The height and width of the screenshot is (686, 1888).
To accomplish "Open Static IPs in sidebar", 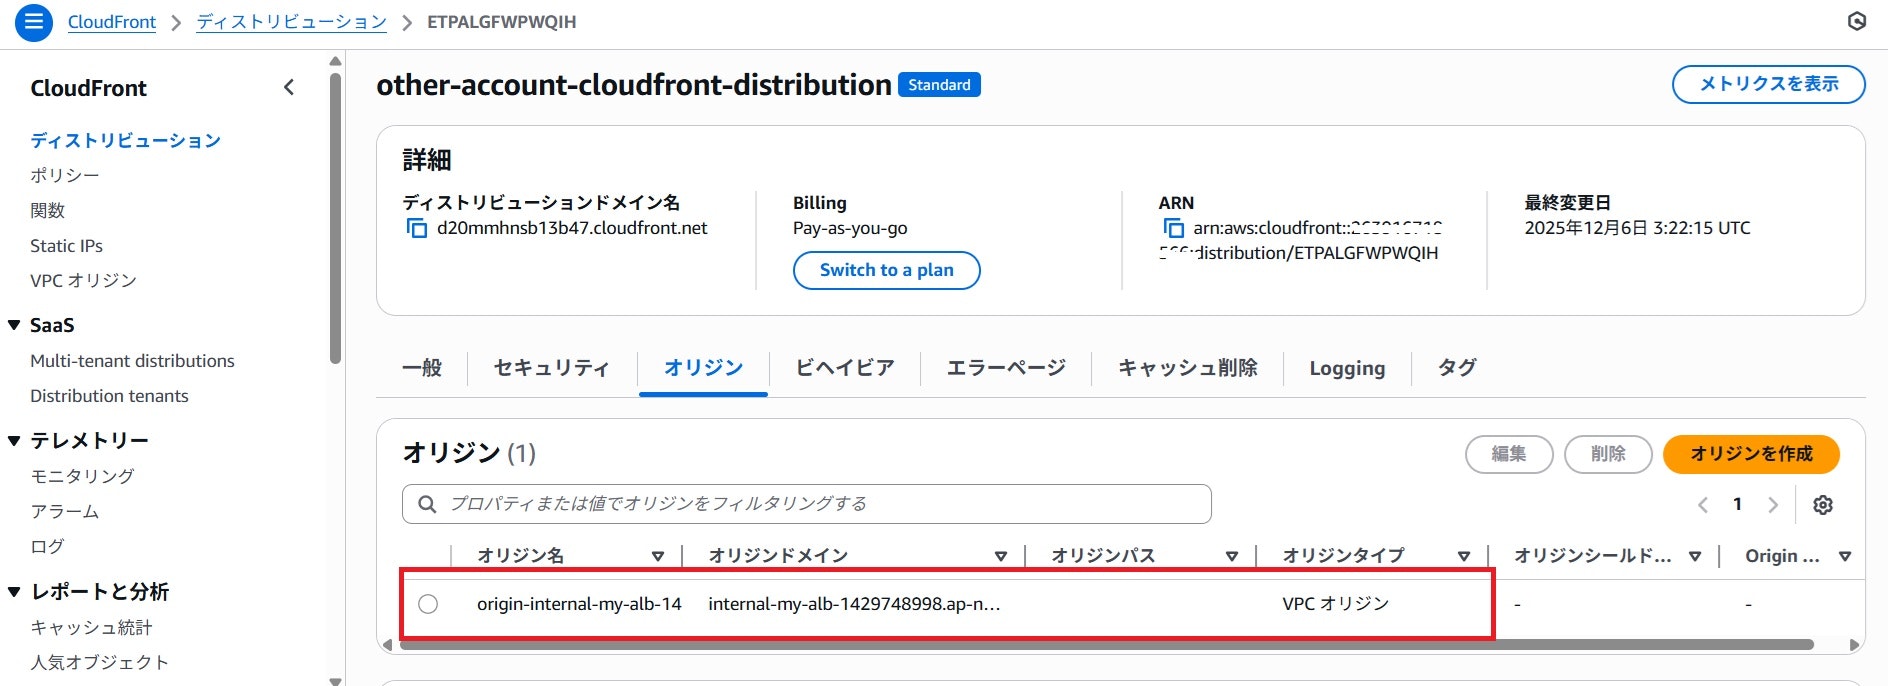I will [66, 246].
